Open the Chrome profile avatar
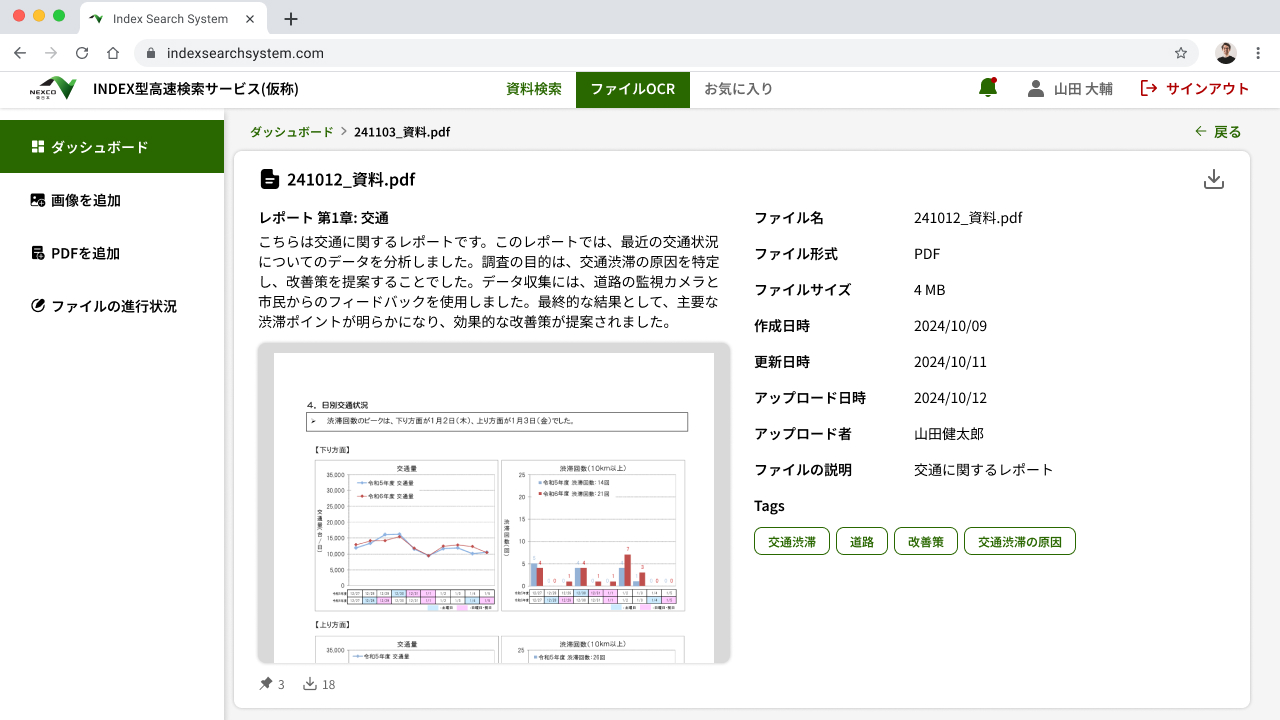1280x720 pixels. coord(1226,53)
